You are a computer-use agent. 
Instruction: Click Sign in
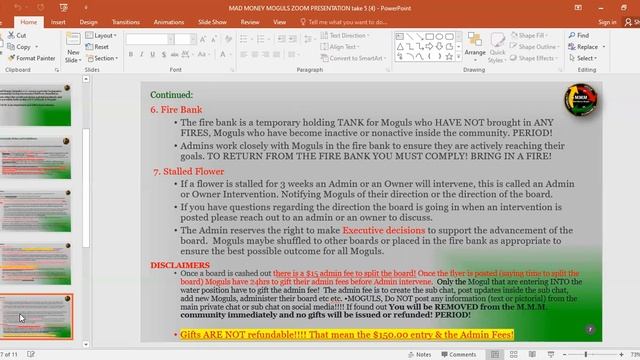tap(607, 22)
